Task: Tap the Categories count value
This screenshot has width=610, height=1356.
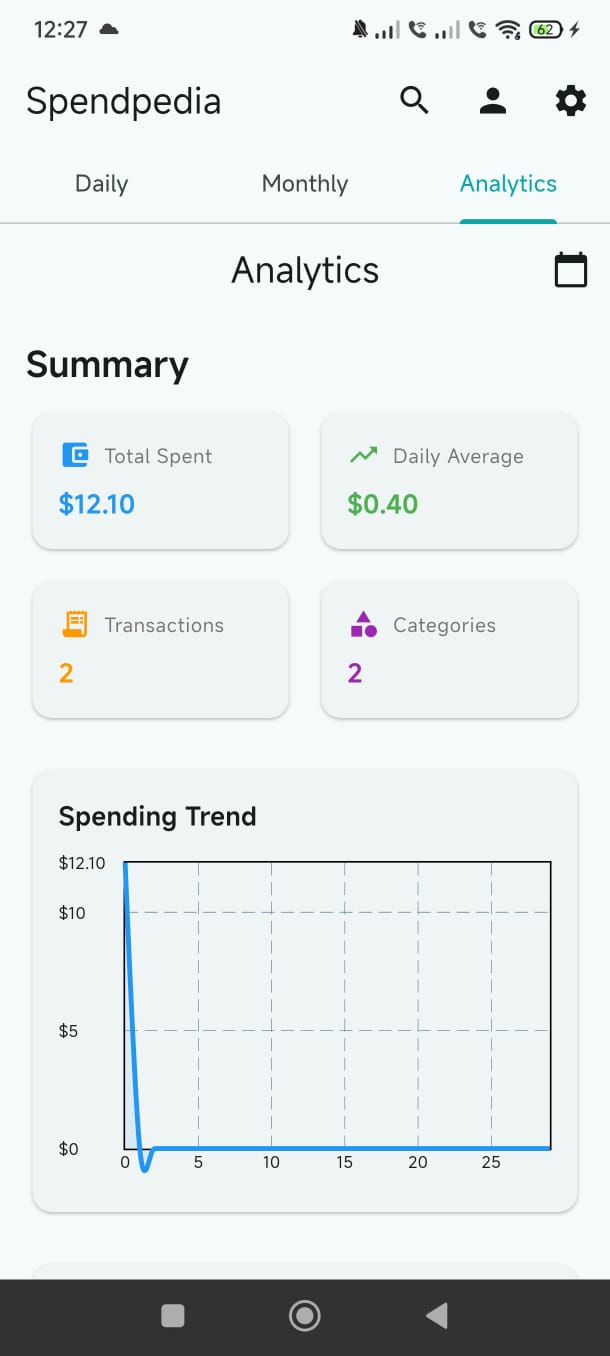Action: [x=355, y=673]
